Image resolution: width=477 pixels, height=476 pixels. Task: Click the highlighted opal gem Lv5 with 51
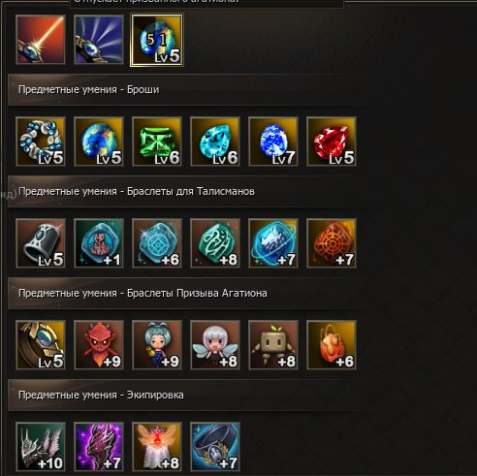pos(157,40)
